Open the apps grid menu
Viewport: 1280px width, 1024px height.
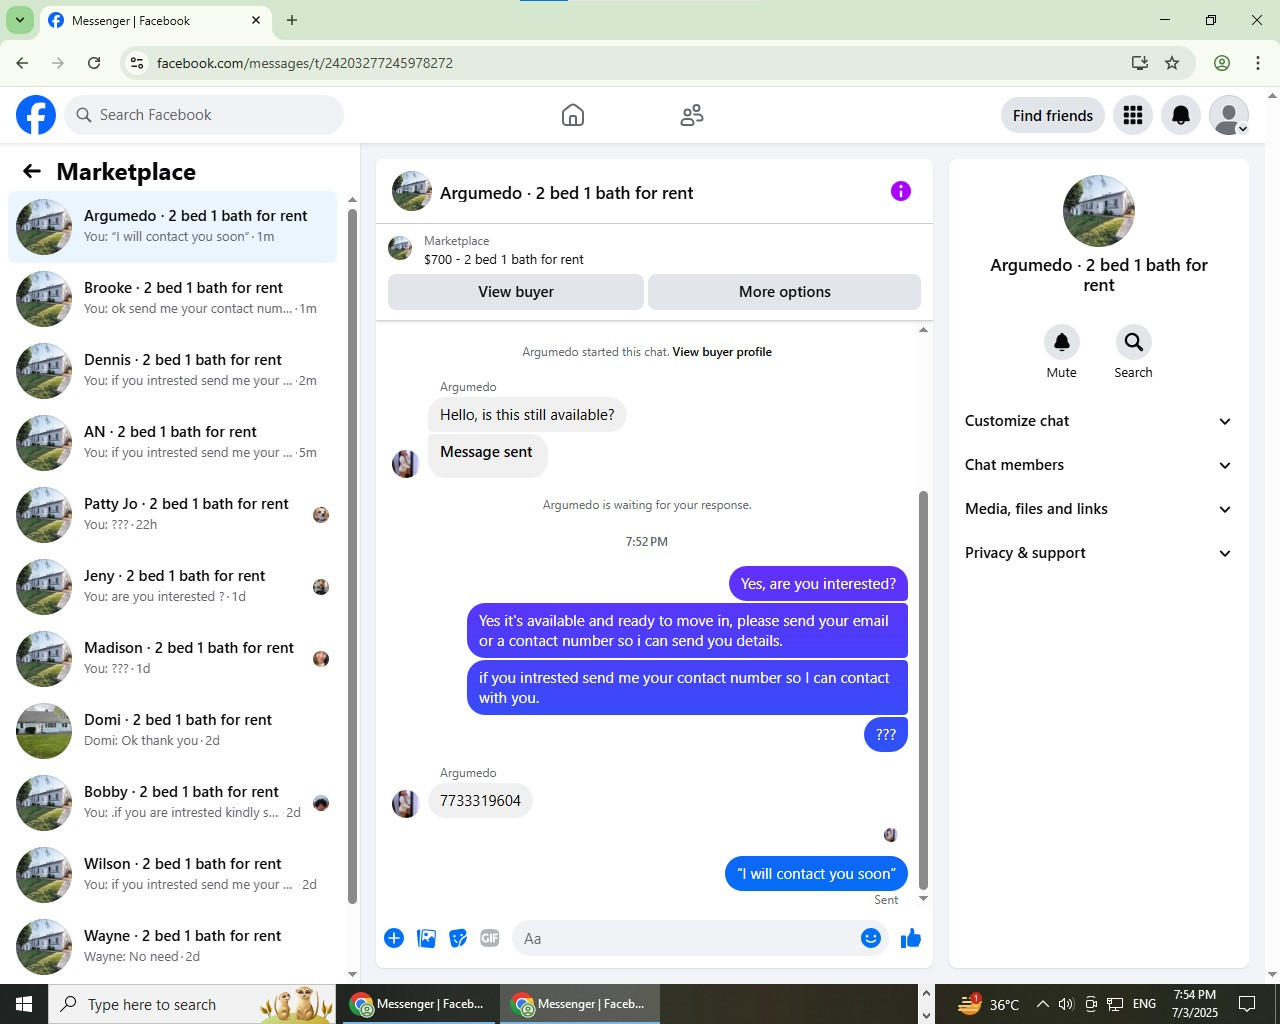click(1133, 115)
